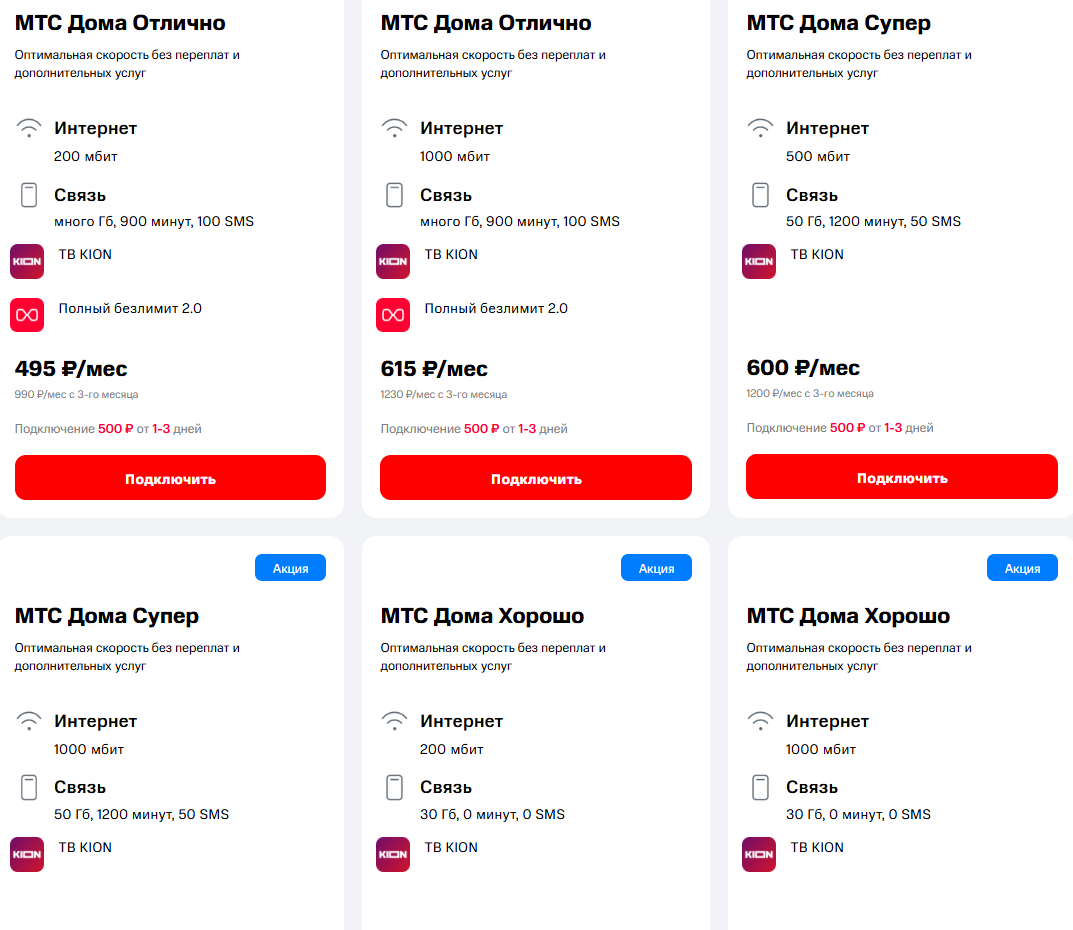Click the phone icon in МТС Дома Хорошо 1000 мбит card
This screenshot has width=1073, height=930.
(x=761, y=787)
